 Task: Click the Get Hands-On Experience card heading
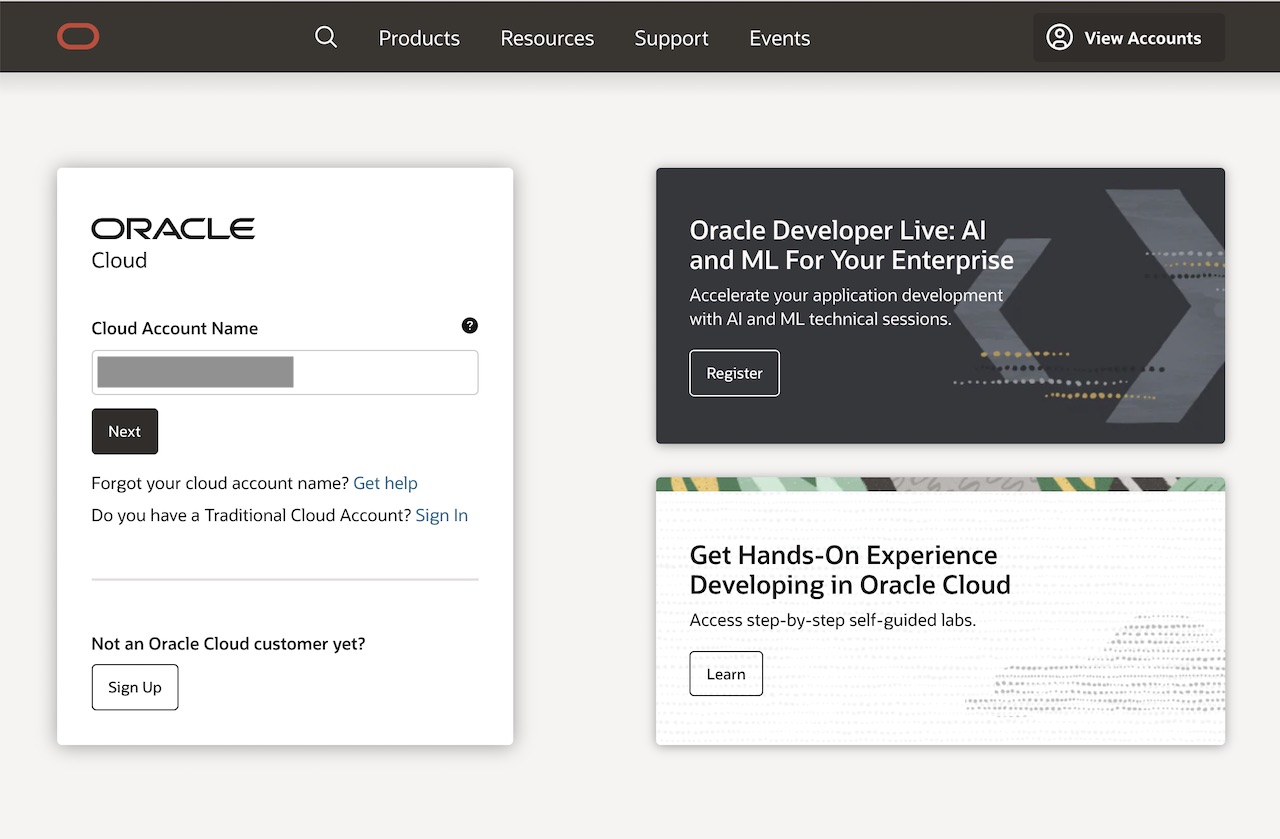(x=849, y=569)
